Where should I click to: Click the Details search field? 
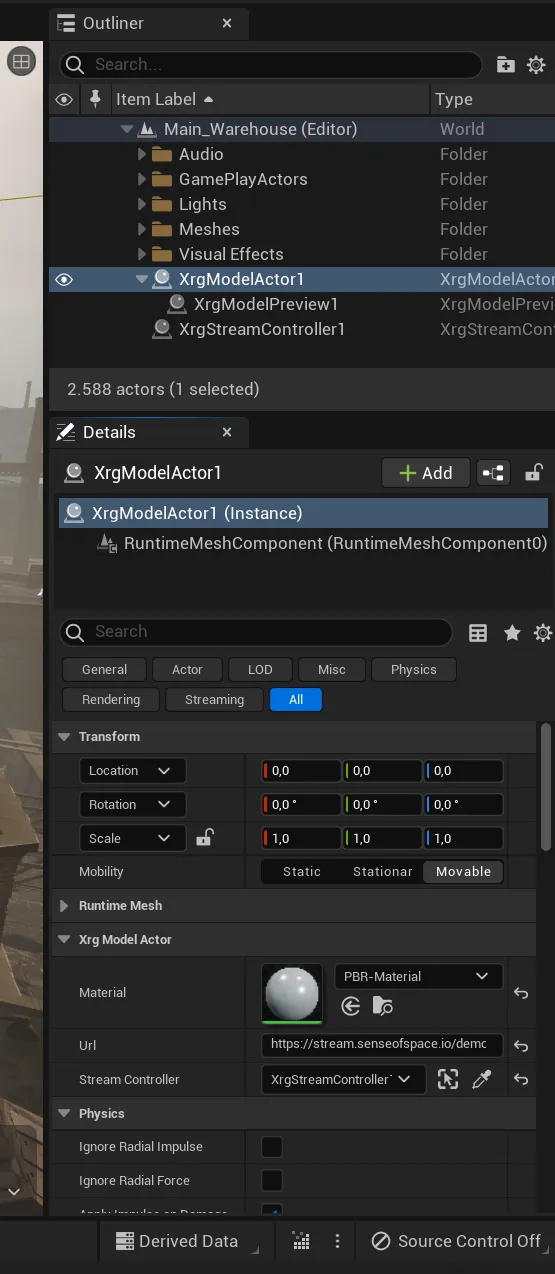[256, 632]
